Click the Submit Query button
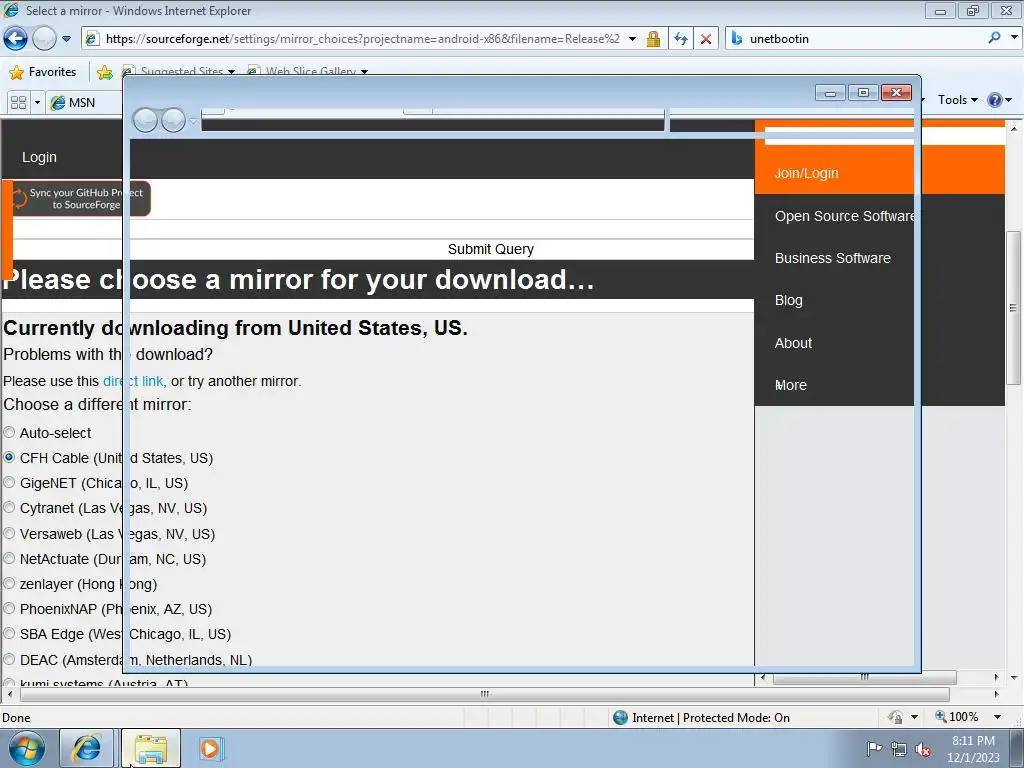This screenshot has width=1024, height=768. coord(490,249)
